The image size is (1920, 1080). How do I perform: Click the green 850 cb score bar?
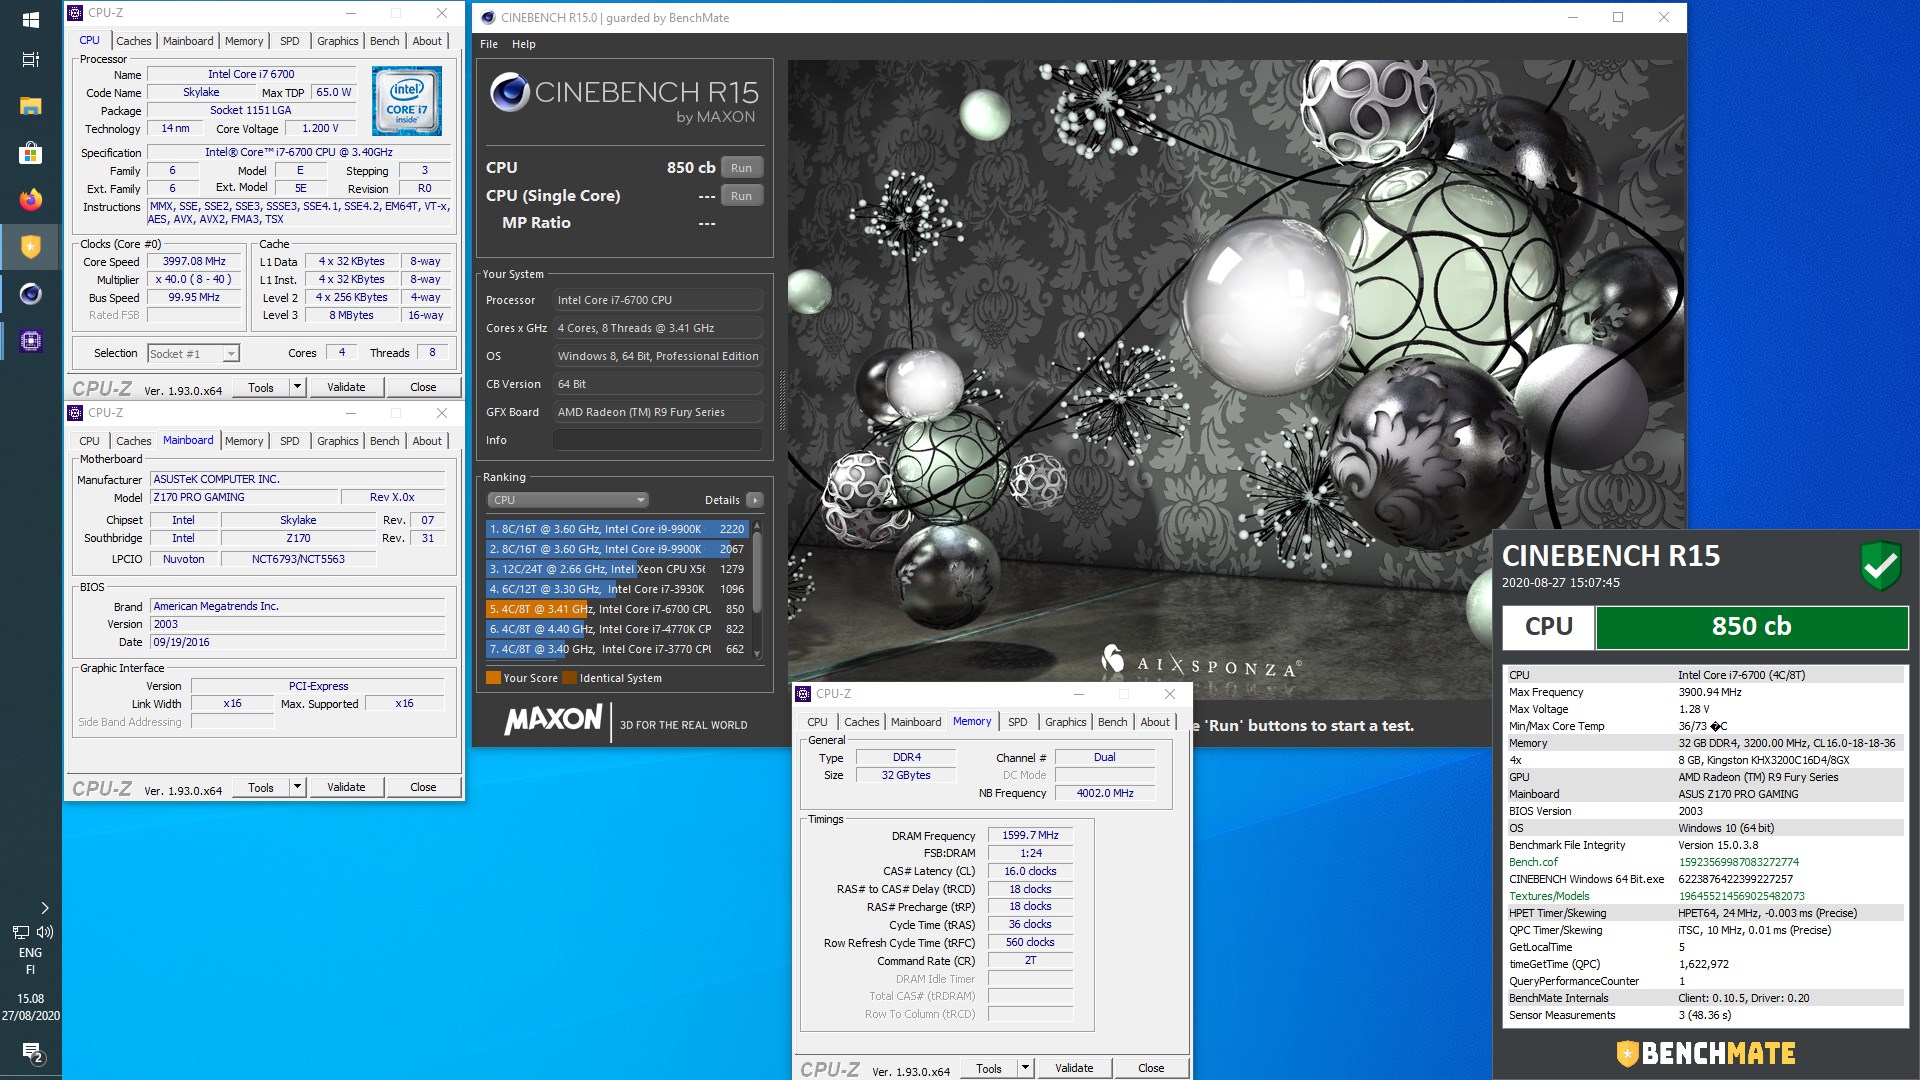click(1751, 627)
